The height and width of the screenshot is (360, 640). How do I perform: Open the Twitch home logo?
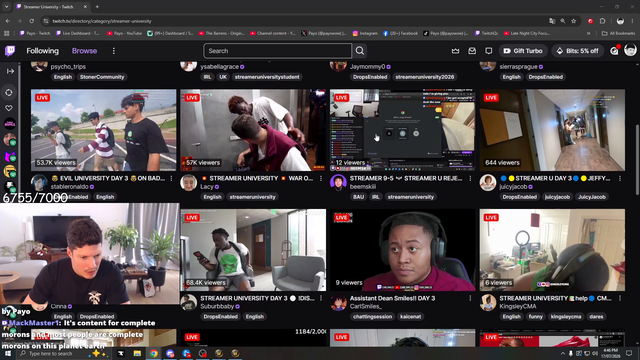[10, 51]
